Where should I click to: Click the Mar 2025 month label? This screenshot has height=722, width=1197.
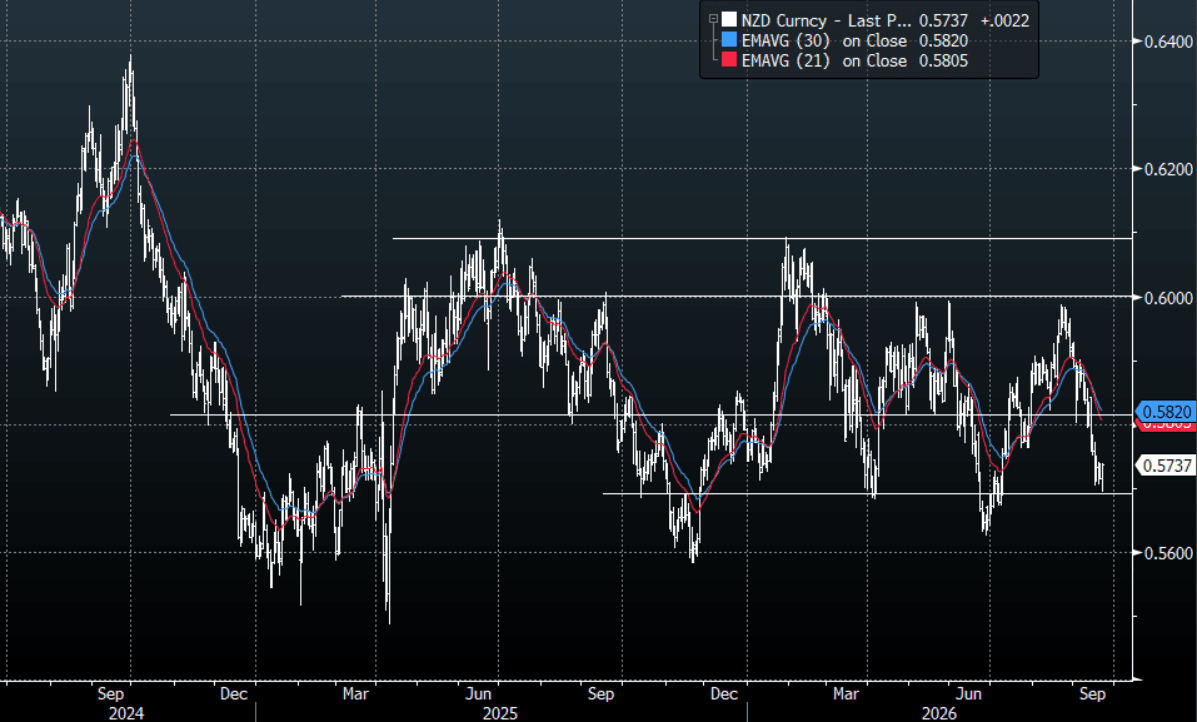pos(356,694)
